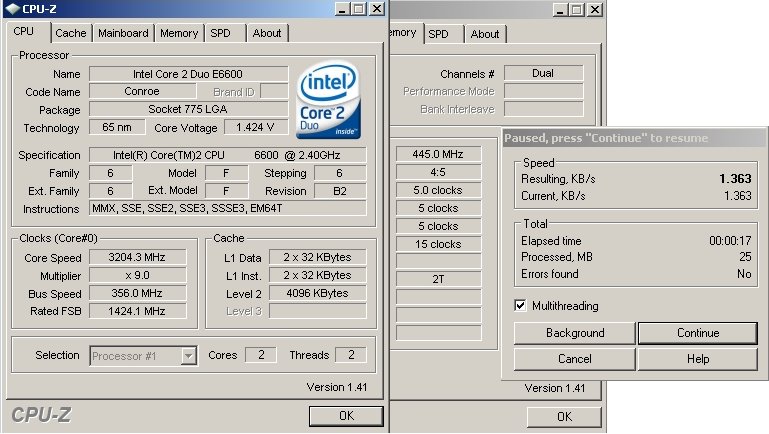Click the Multiplier value 'x 9.0'
Screen dimensions: 769x434
(x=137, y=275)
